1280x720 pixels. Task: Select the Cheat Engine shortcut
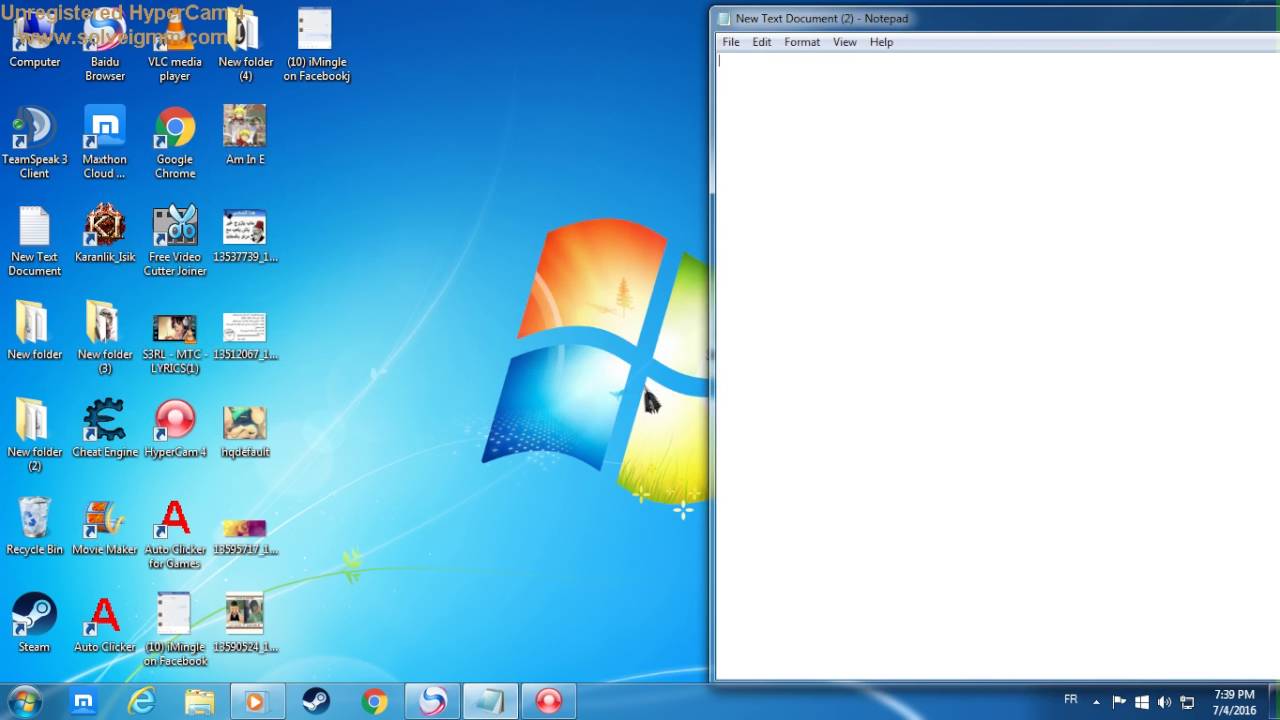(x=105, y=429)
